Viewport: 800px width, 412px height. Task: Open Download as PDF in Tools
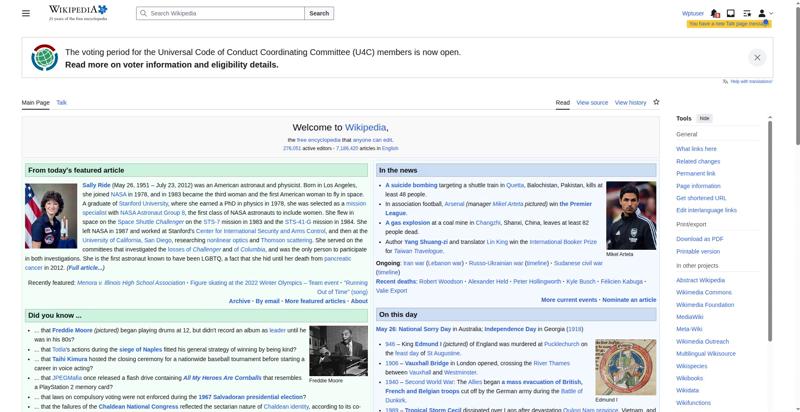(699, 239)
